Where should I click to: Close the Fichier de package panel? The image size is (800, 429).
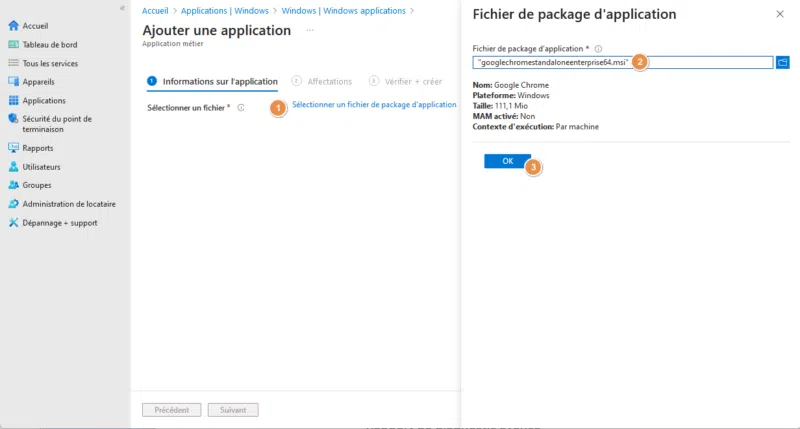(x=780, y=15)
